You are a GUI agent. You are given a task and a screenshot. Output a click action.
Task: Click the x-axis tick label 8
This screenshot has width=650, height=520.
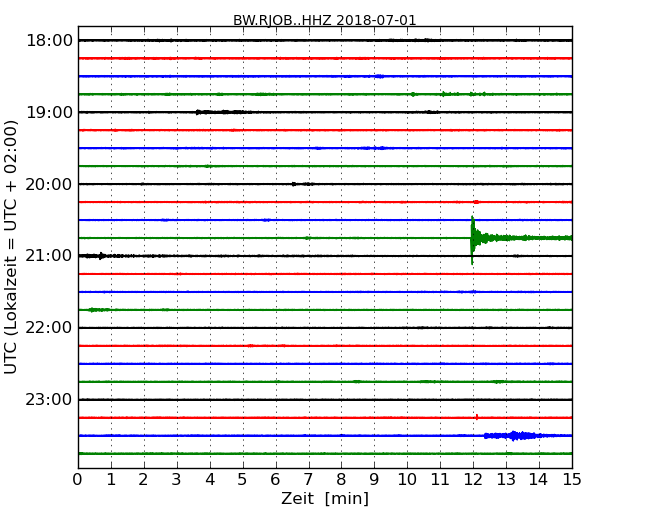[x=342, y=480]
